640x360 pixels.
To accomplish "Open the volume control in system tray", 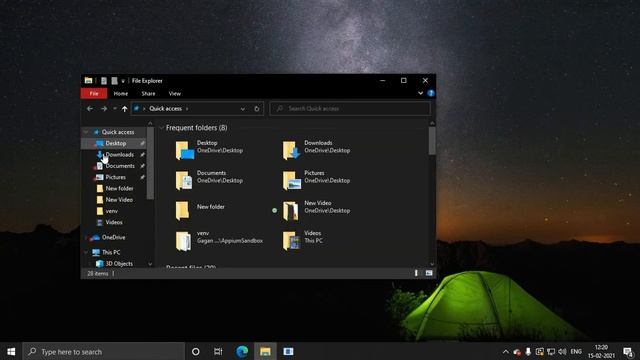I will tap(562, 351).
